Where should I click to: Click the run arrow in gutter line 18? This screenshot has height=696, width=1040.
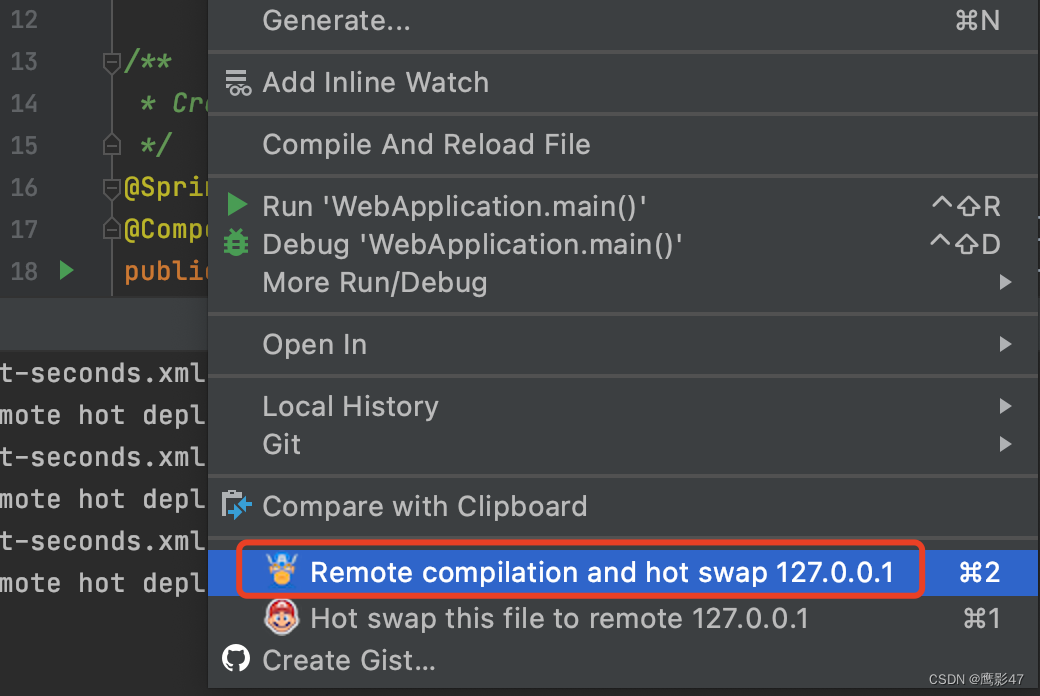[66, 270]
